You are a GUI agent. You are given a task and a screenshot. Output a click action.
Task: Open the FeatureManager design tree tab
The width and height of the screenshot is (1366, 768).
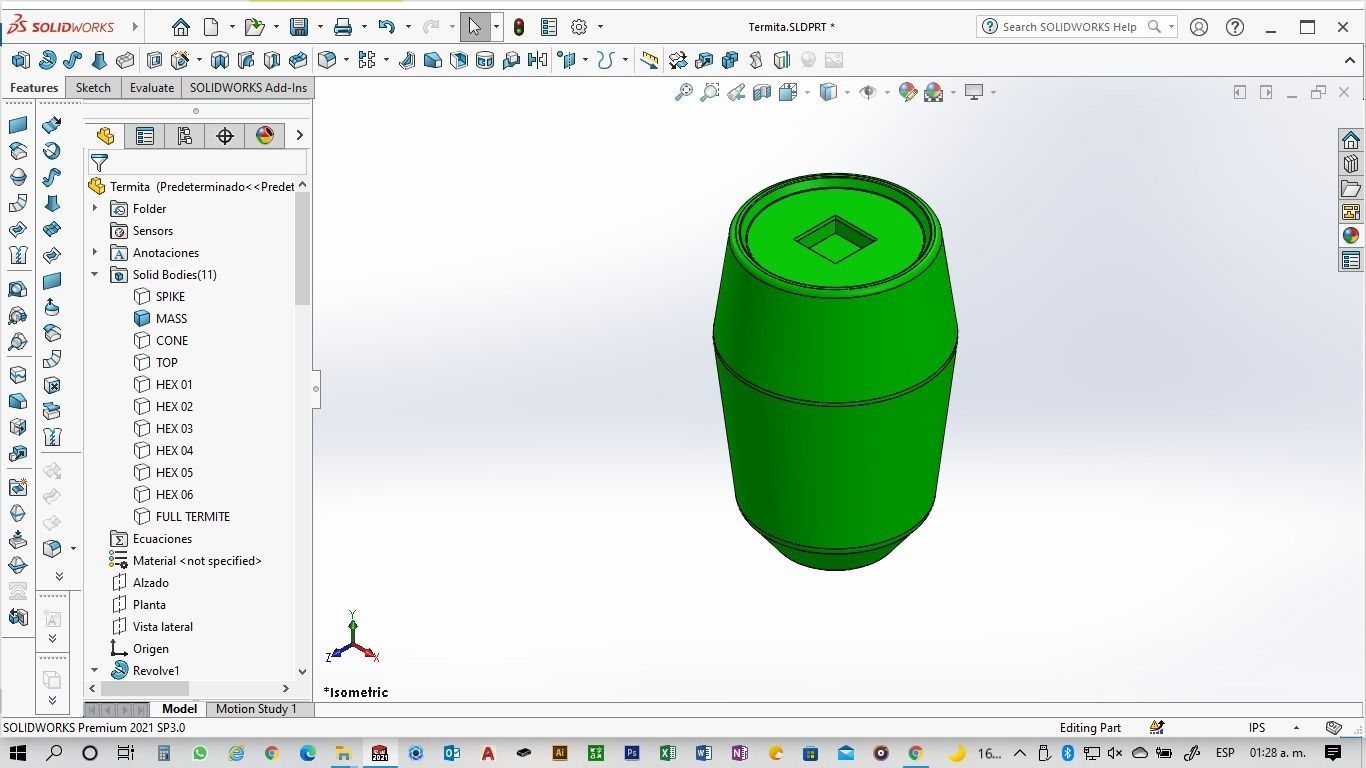click(x=105, y=136)
